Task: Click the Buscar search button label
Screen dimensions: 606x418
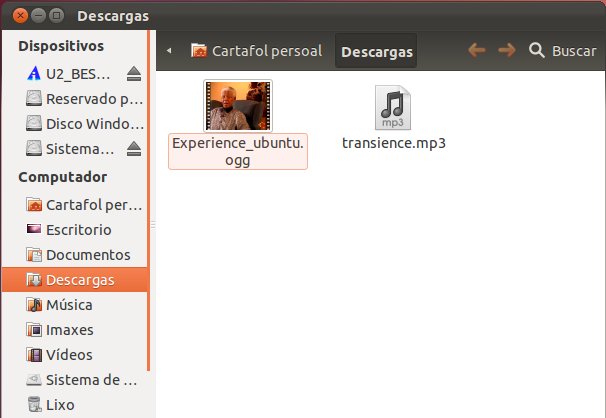Action: pos(574,51)
